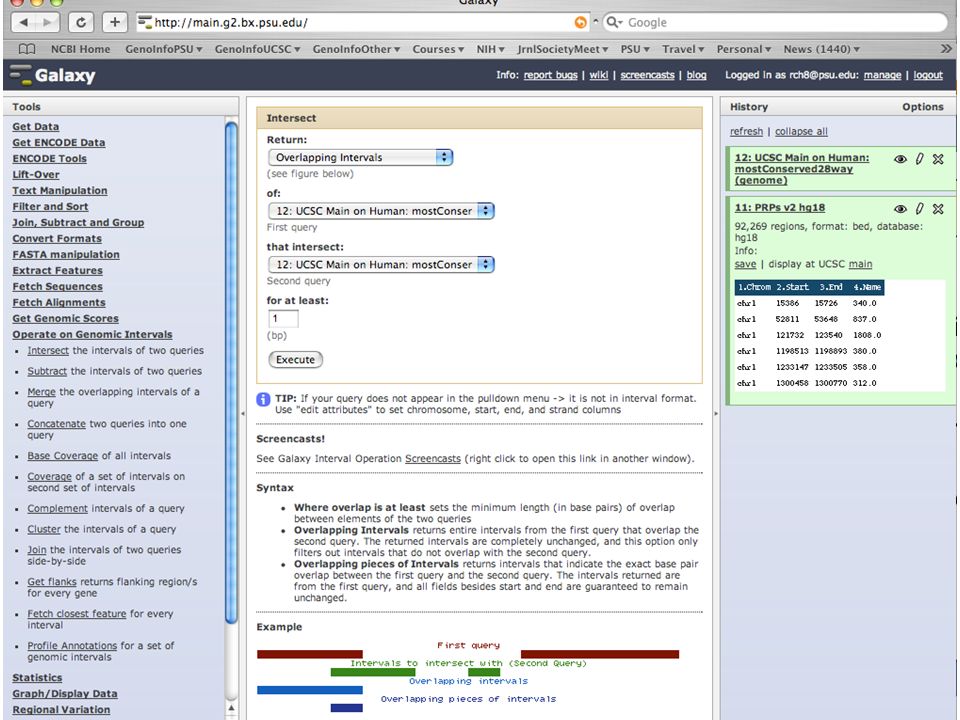The width and height of the screenshot is (960, 720).
Task: Reload the page with the refresh icon
Action: click(81, 23)
